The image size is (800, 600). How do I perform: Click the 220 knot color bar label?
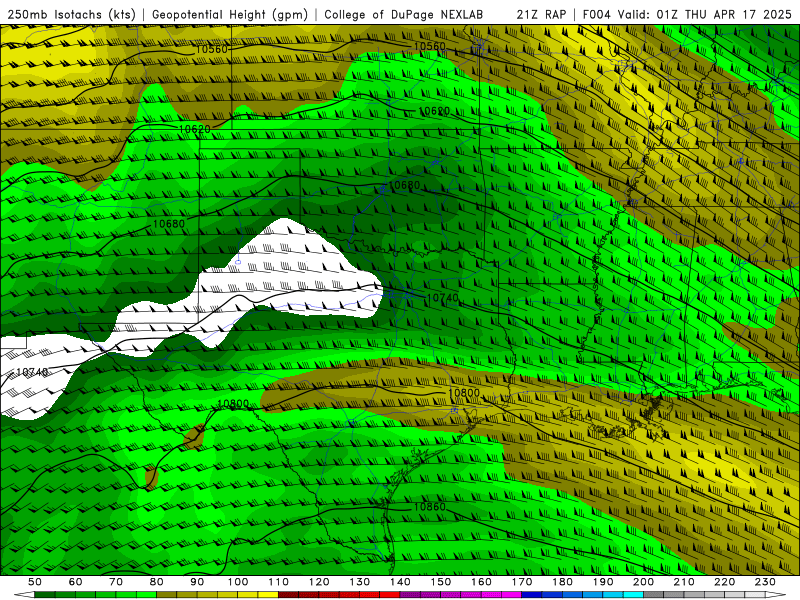tap(724, 582)
